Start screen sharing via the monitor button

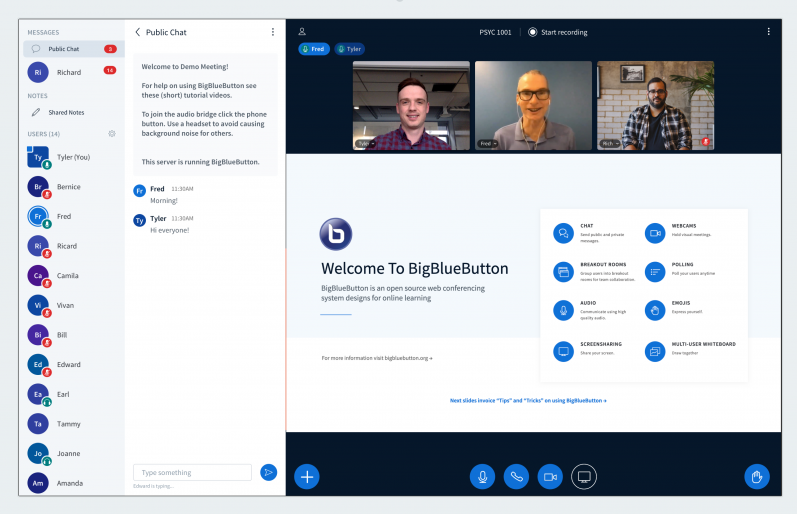[584, 476]
